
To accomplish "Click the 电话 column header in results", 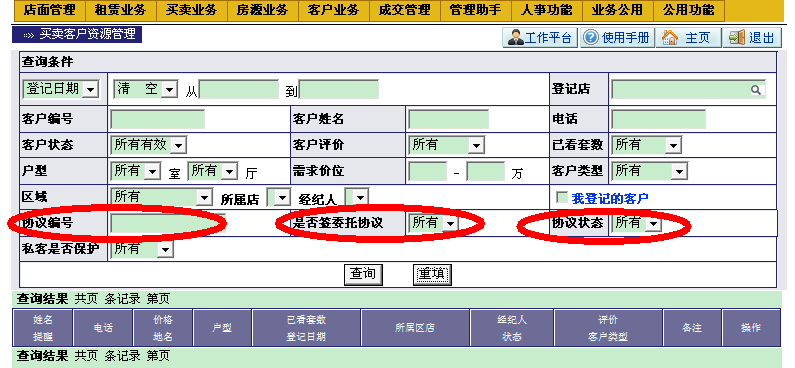I will point(103,328).
